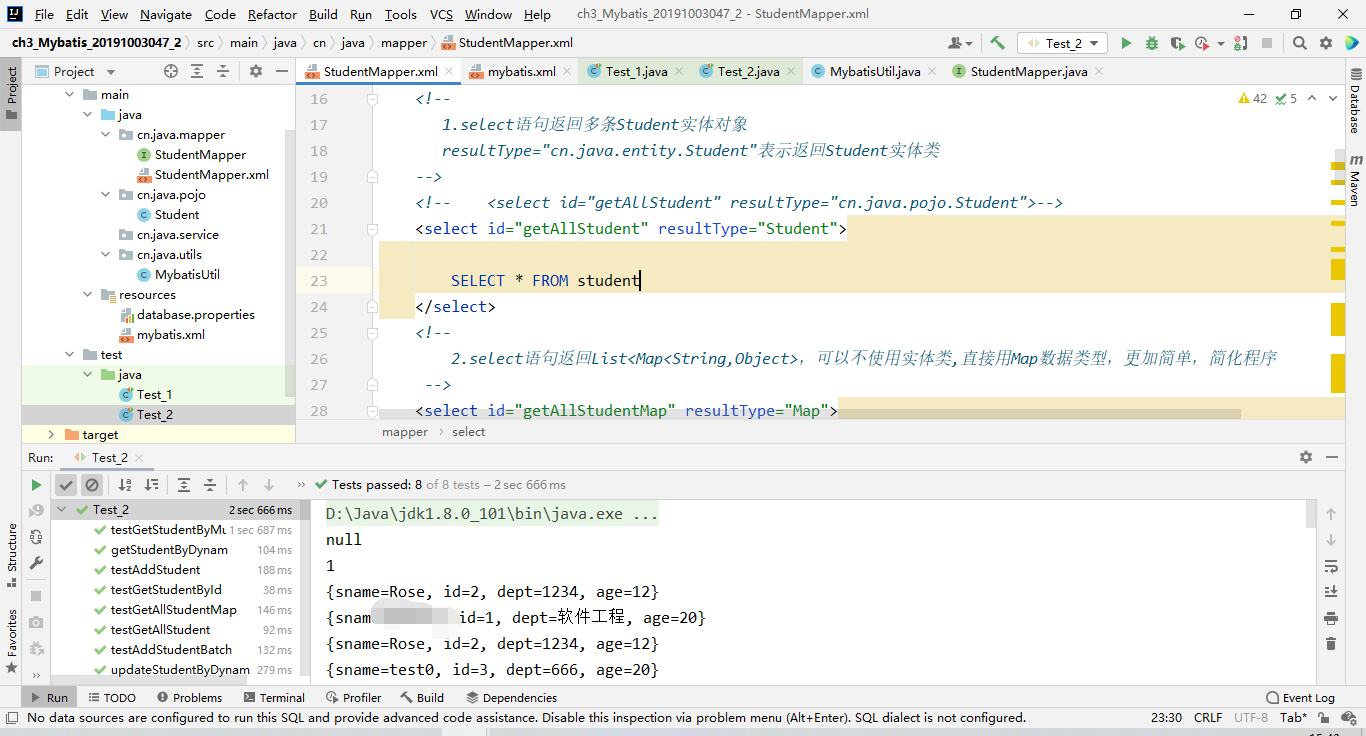Clear console with trash icon

1331,644
